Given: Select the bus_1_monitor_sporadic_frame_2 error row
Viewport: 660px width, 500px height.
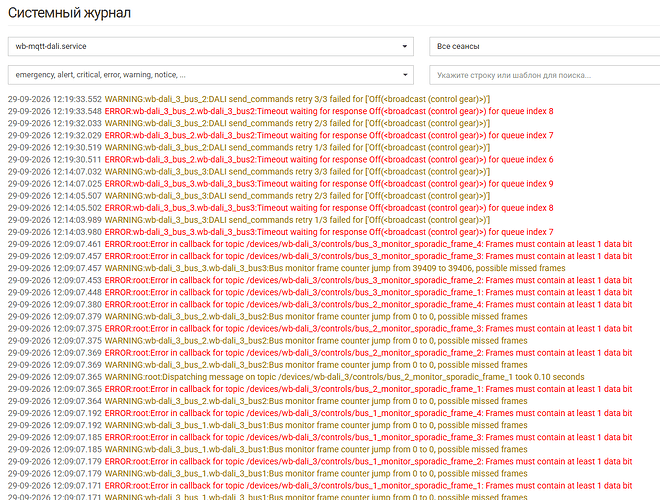Looking at the screenshot, I should pos(320,462).
